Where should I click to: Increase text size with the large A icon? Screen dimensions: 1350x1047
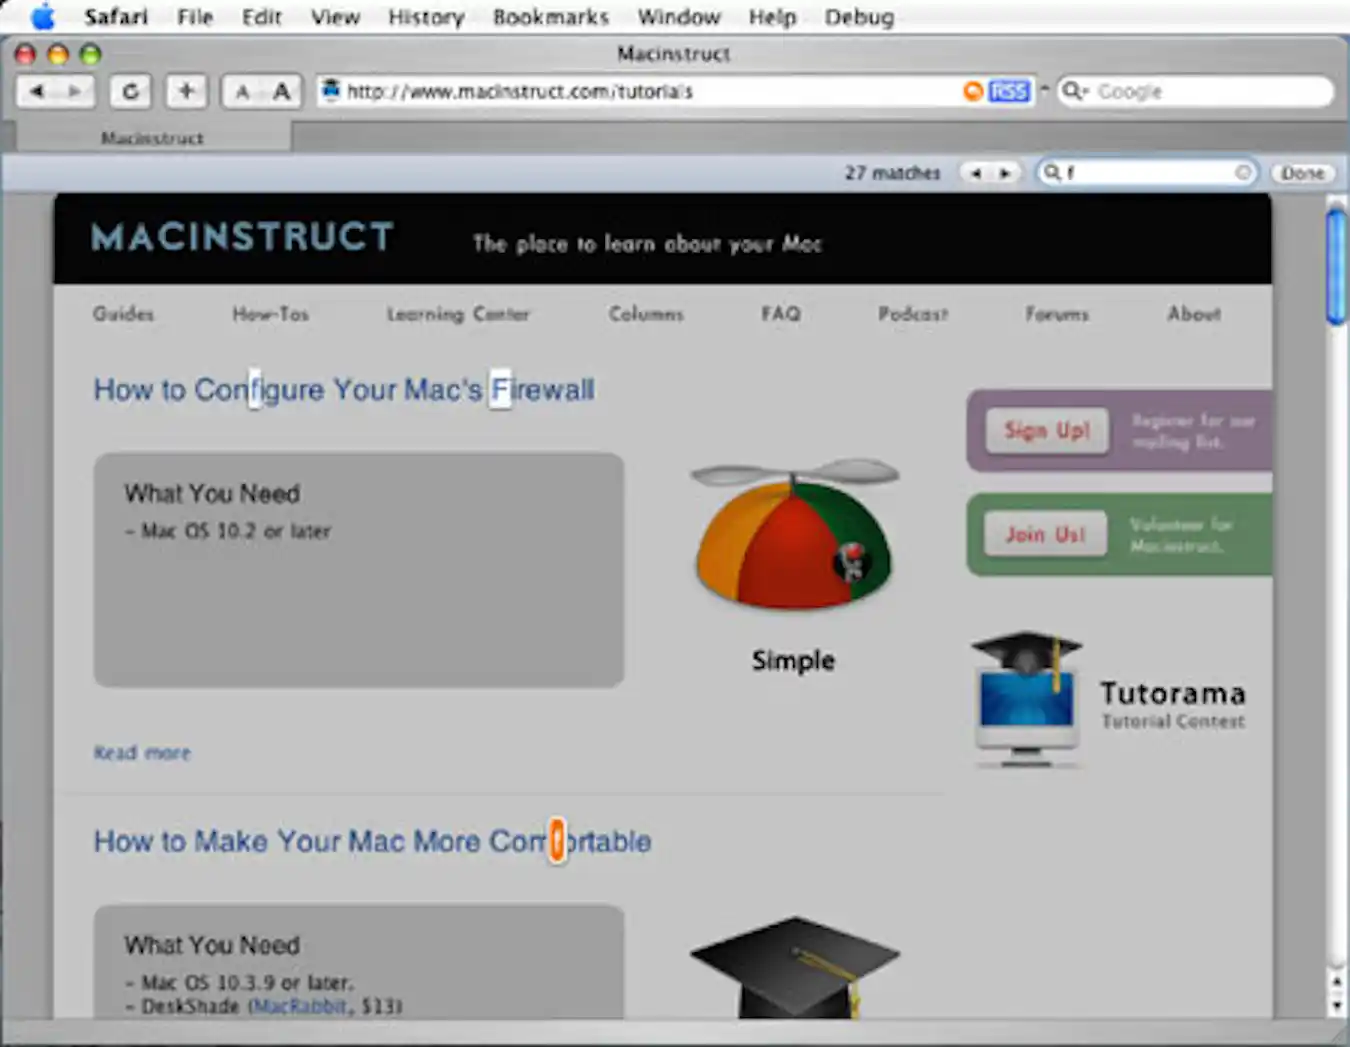coord(281,91)
